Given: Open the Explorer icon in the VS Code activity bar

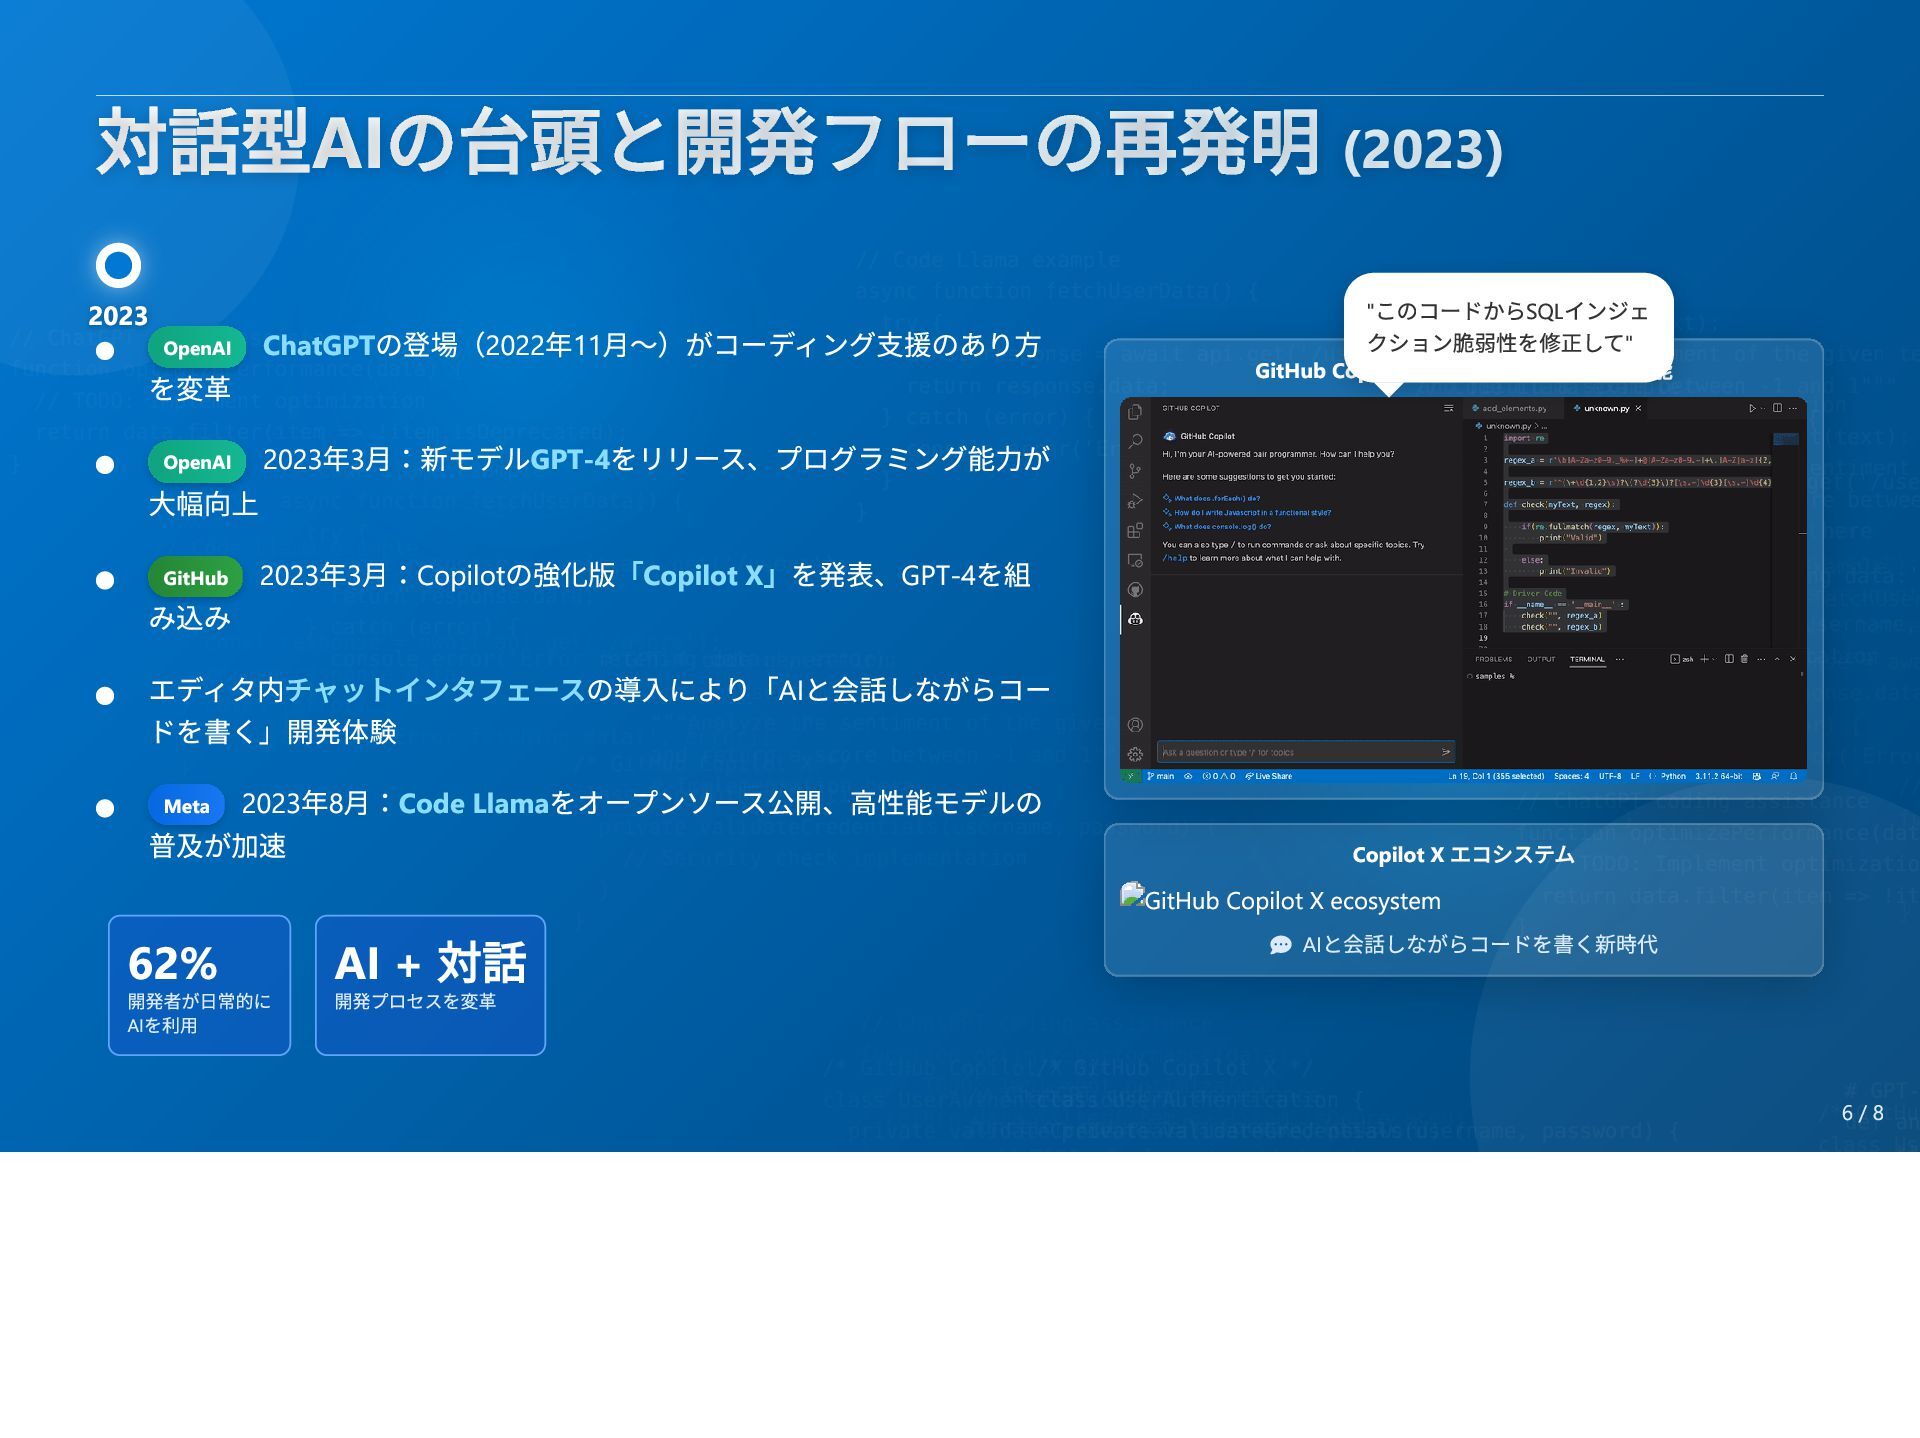Looking at the screenshot, I should click(x=1135, y=412).
